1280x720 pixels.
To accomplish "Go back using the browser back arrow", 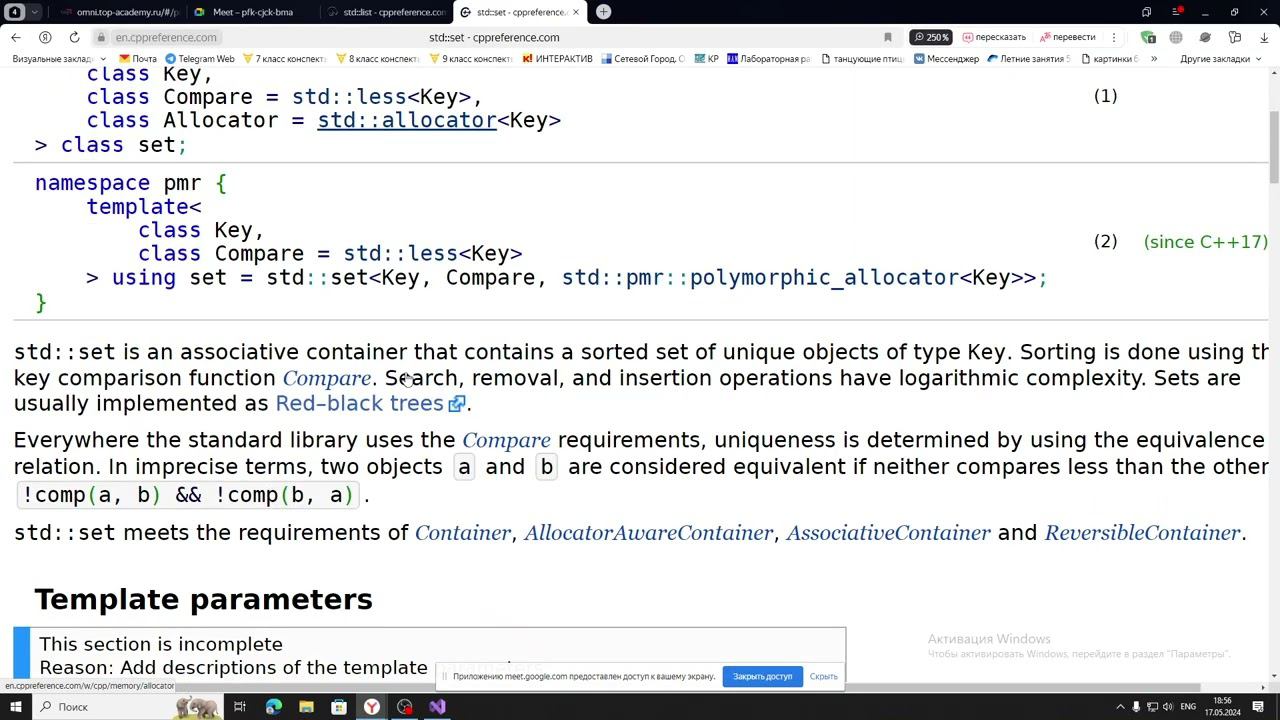I will click(x=16, y=37).
